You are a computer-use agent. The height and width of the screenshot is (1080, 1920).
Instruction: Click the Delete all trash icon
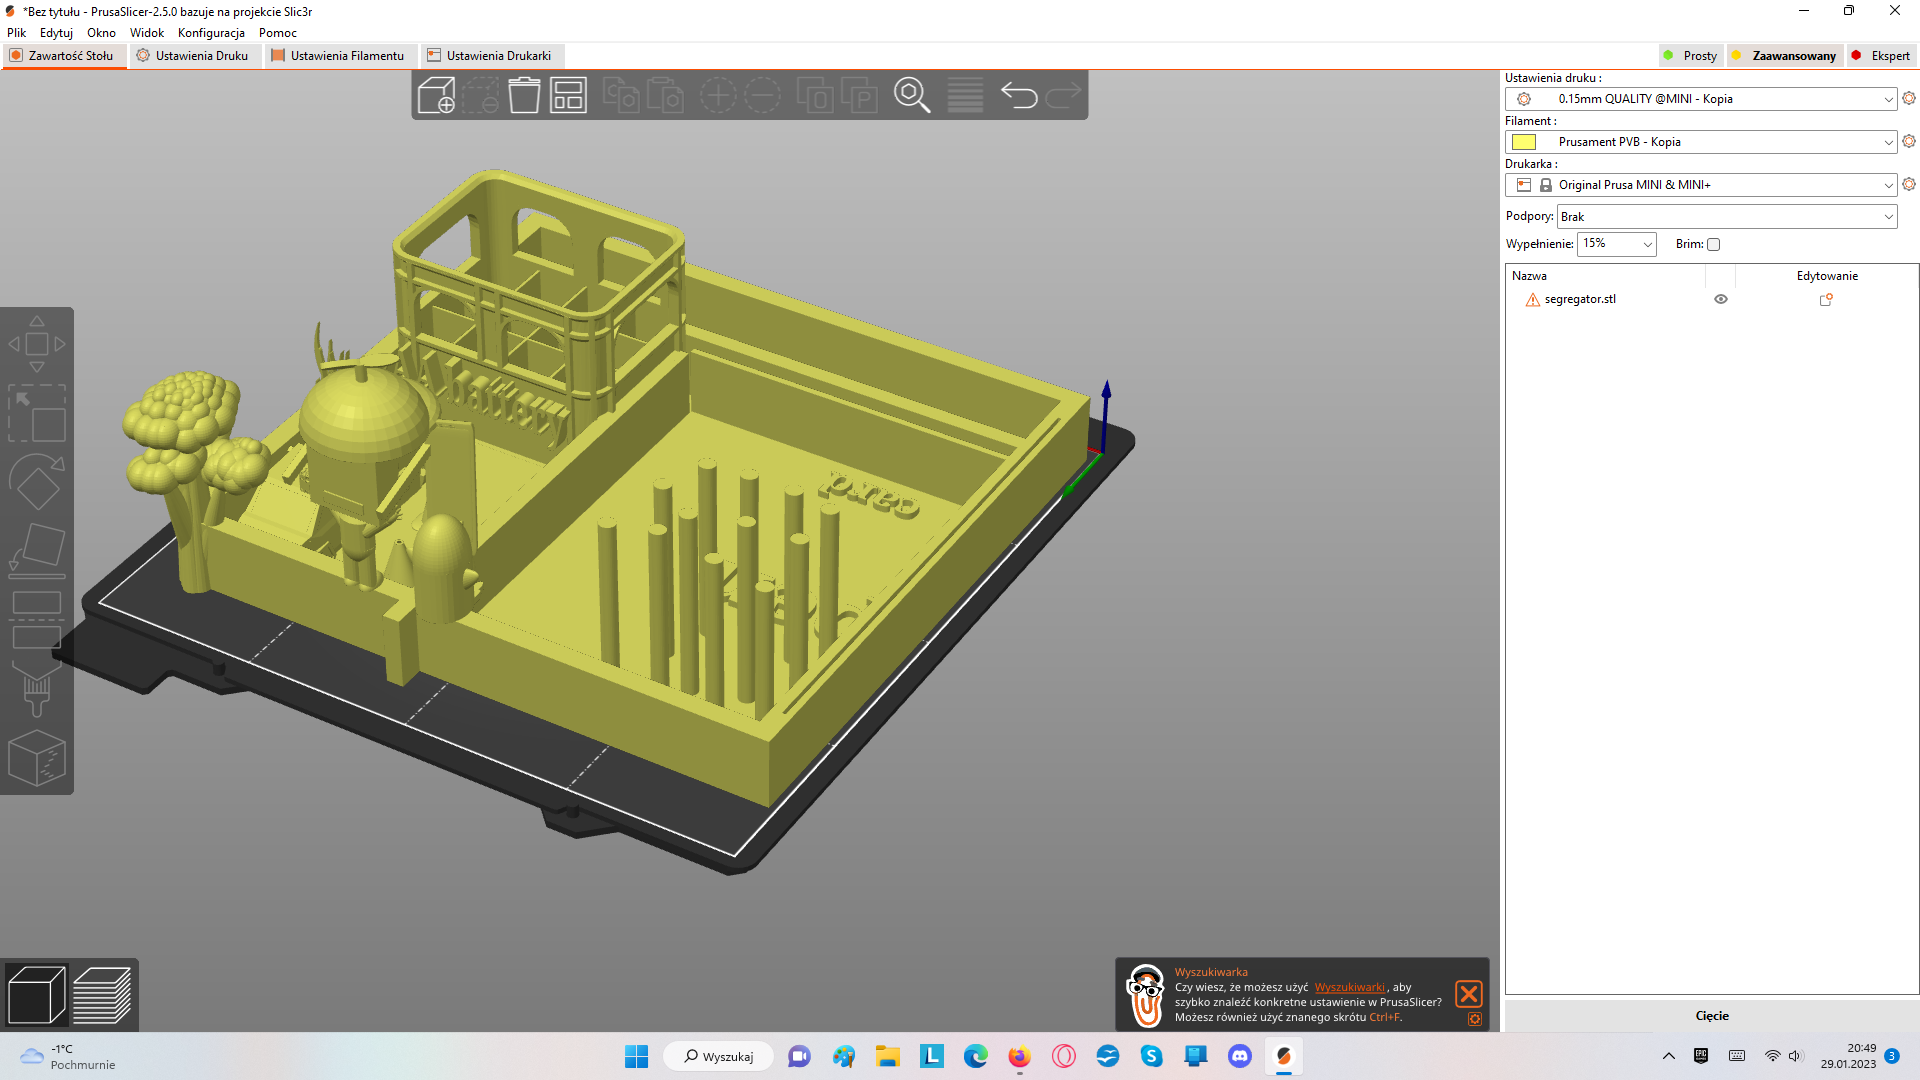(524, 96)
